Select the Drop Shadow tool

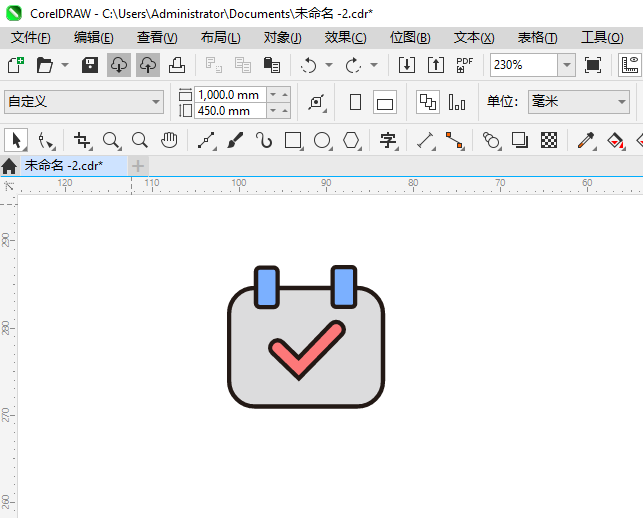[x=520, y=140]
